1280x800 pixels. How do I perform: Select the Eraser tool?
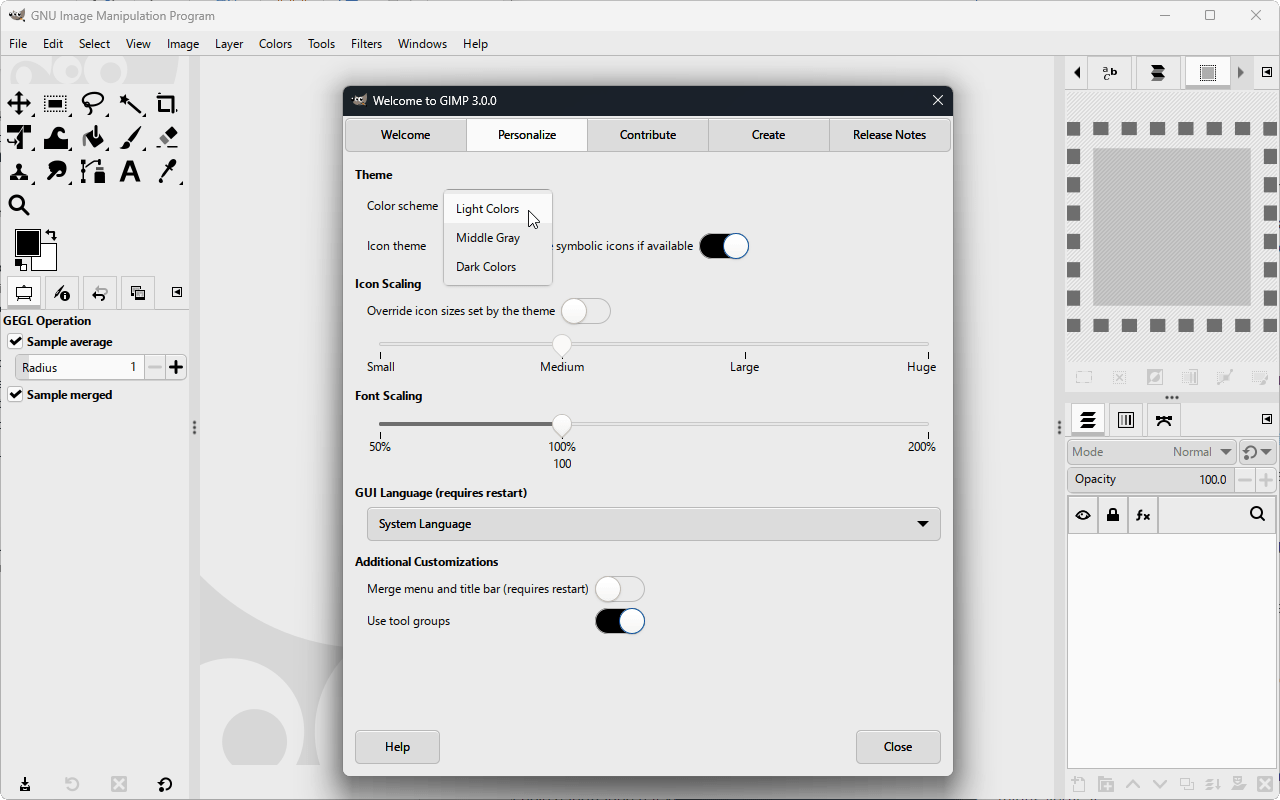(167, 137)
